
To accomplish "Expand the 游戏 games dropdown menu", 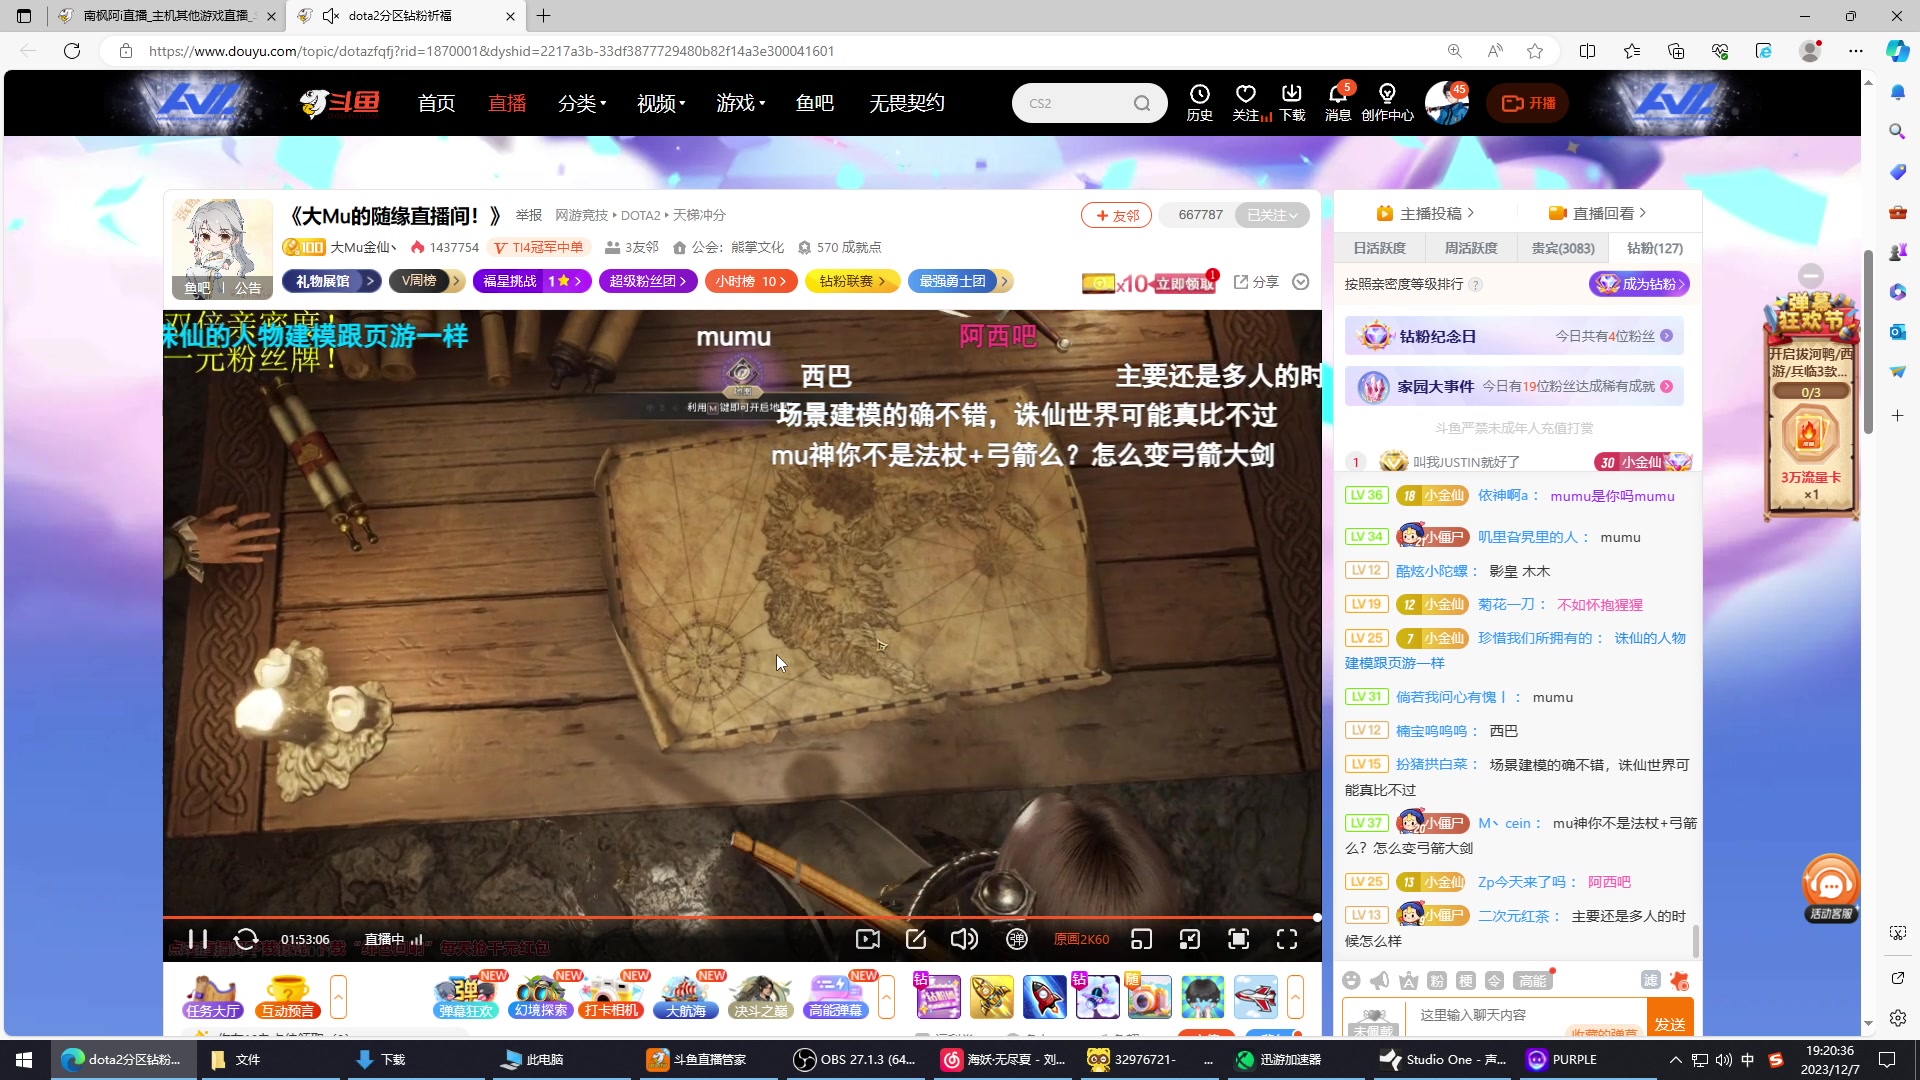I will pyautogui.click(x=741, y=103).
